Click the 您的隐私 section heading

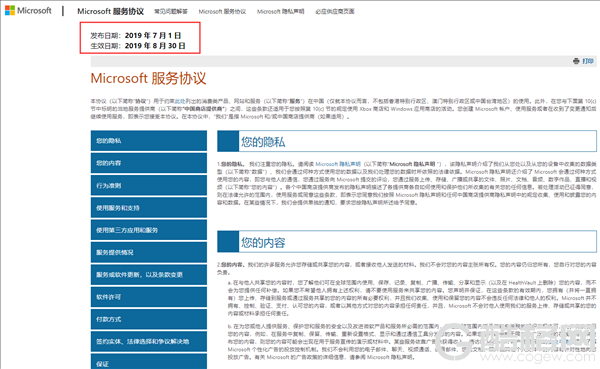(x=263, y=142)
